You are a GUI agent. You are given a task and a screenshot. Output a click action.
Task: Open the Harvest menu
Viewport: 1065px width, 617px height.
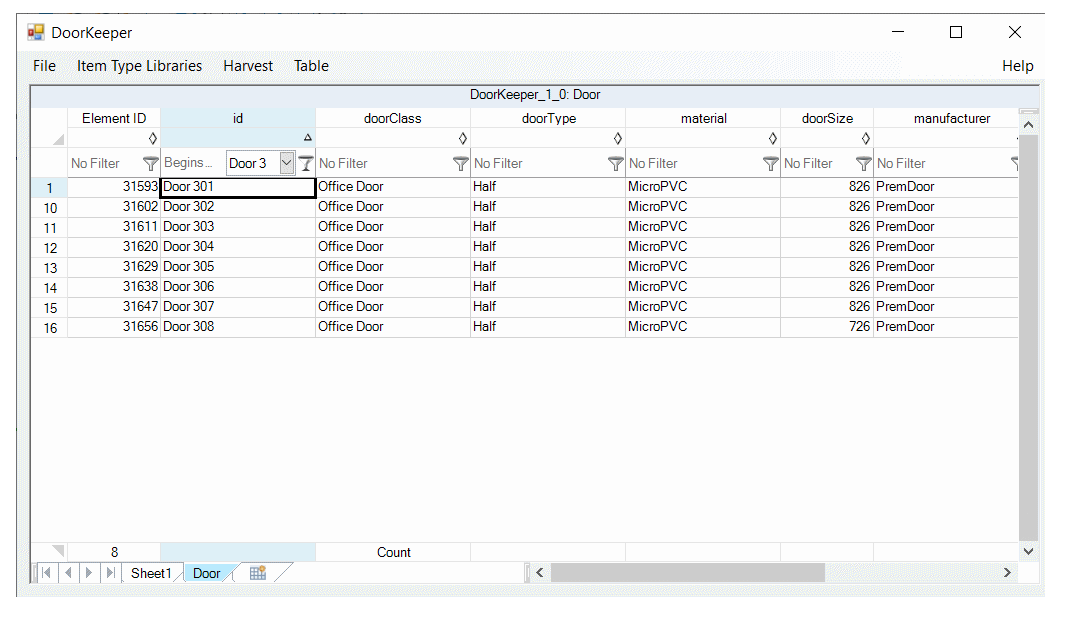point(248,66)
